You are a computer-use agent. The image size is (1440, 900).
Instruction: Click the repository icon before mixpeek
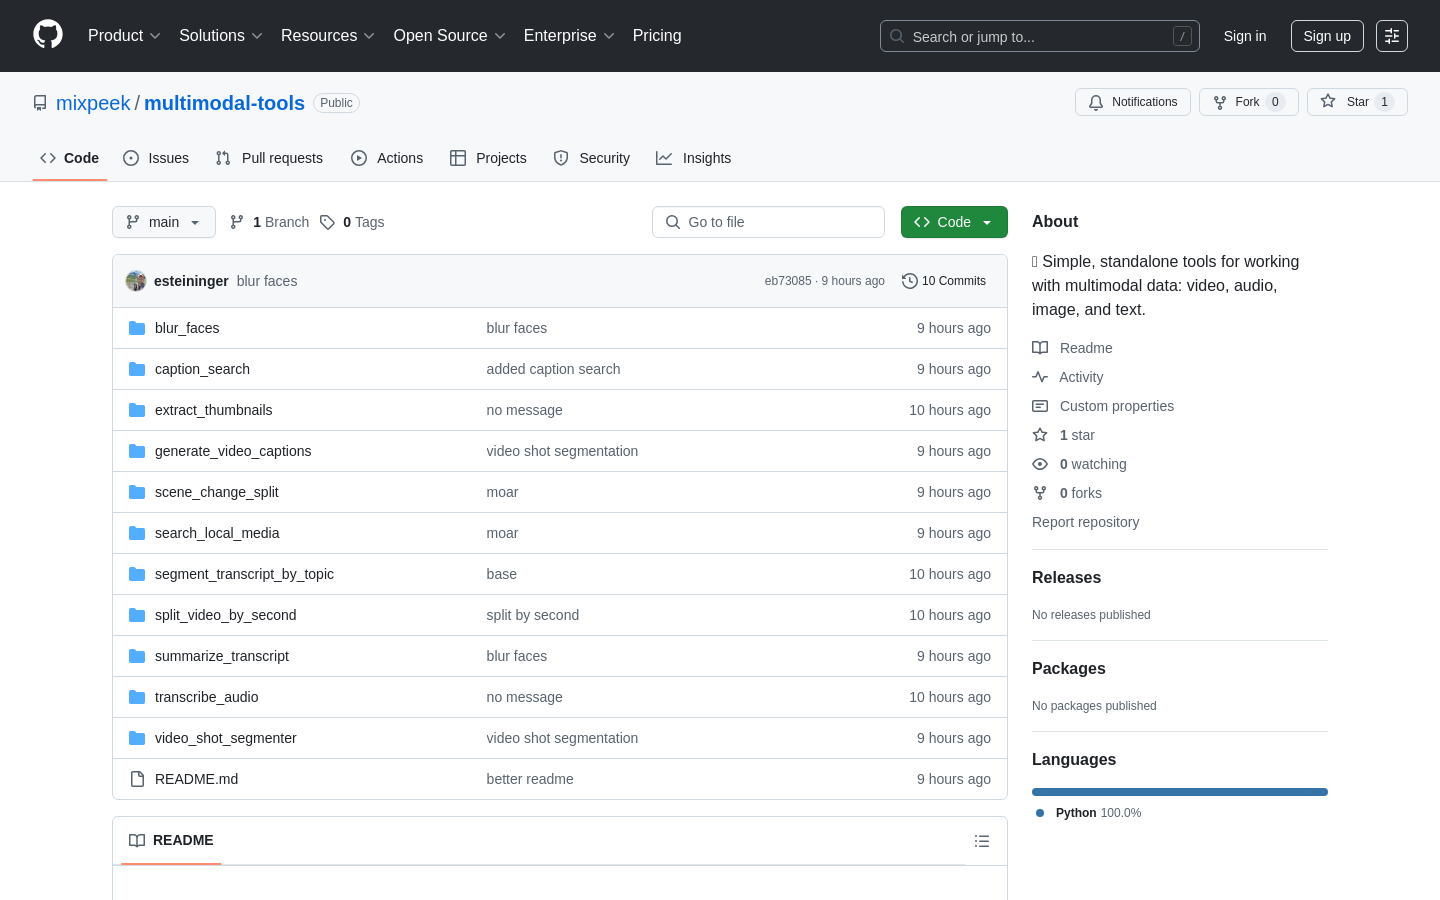click(x=40, y=103)
